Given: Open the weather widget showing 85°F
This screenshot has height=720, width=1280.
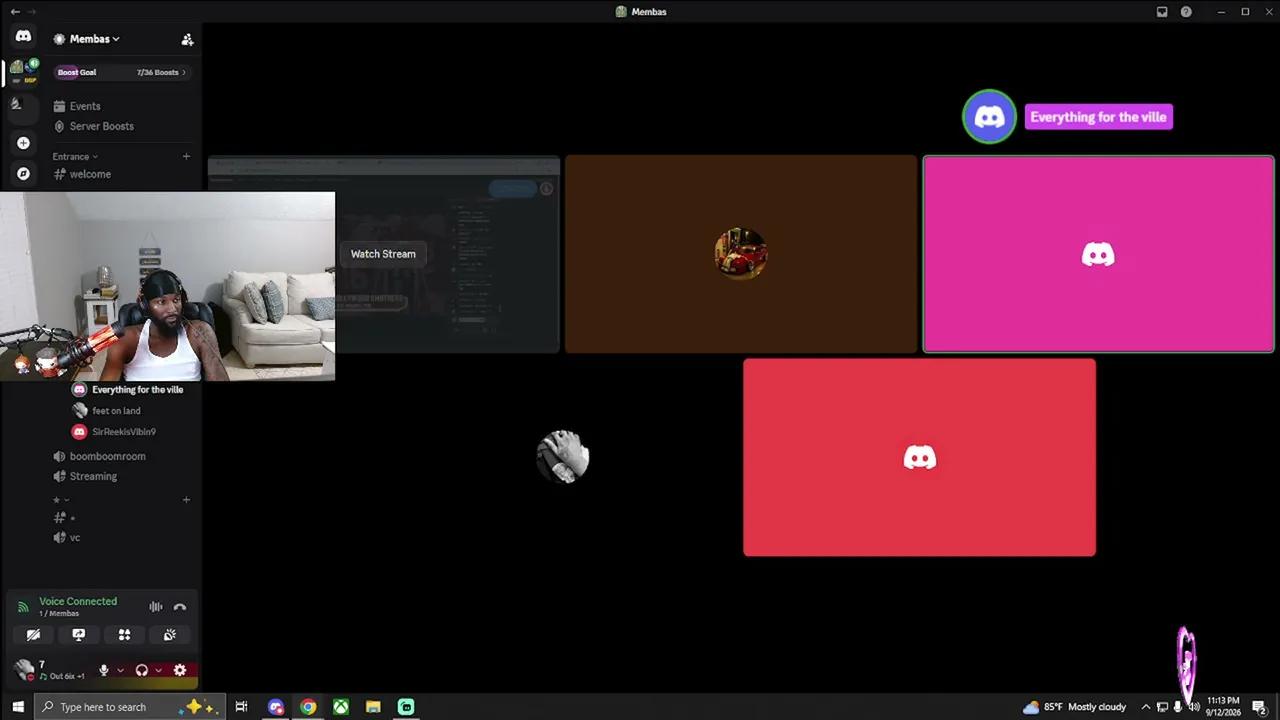Looking at the screenshot, I should [1074, 707].
